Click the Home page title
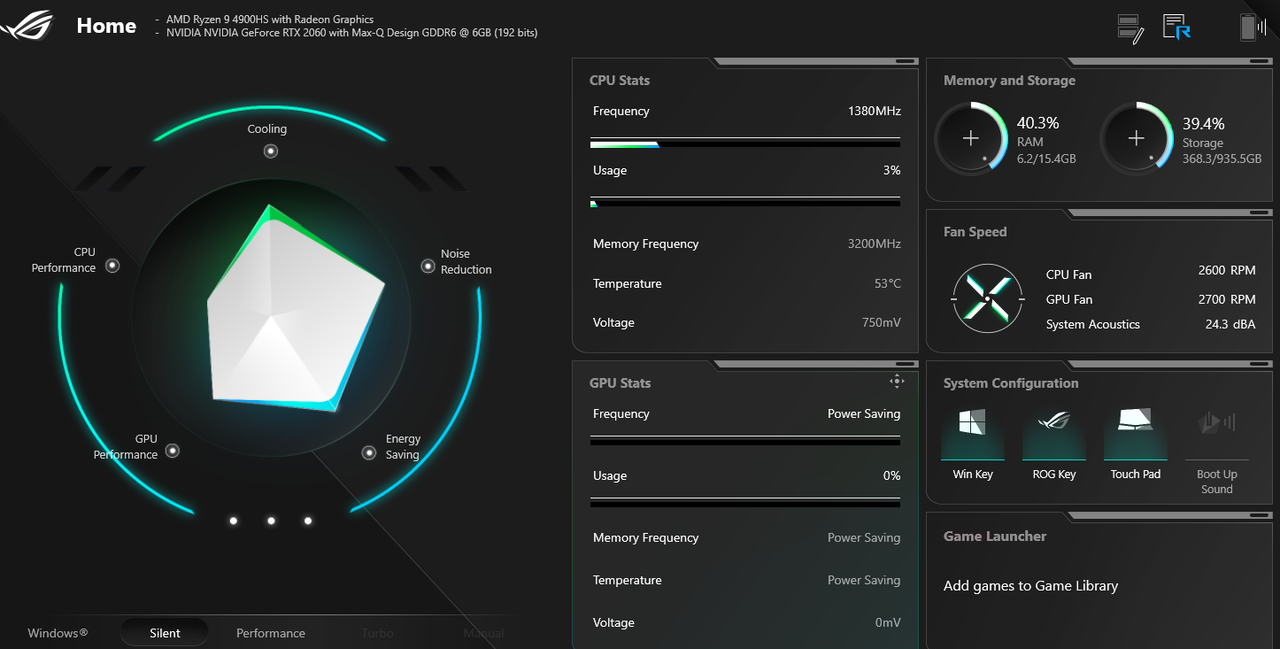Viewport: 1280px width, 649px height. [106, 27]
